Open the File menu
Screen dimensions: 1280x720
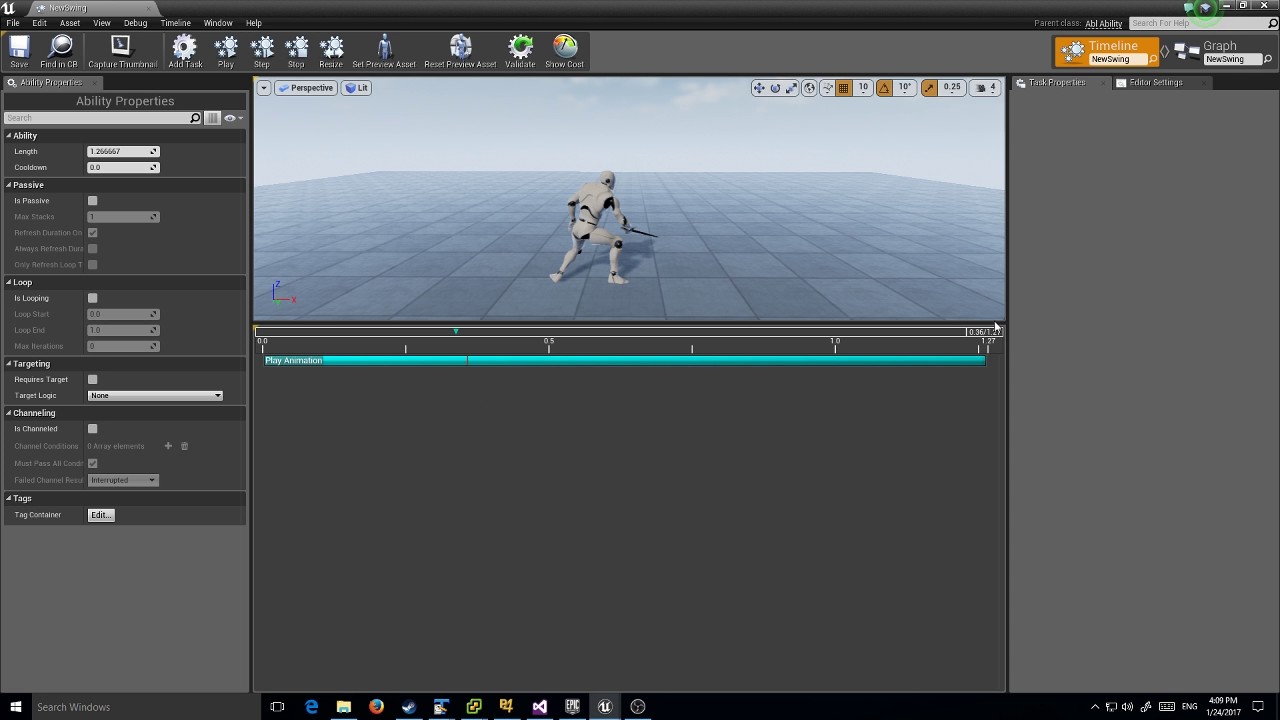pos(13,23)
